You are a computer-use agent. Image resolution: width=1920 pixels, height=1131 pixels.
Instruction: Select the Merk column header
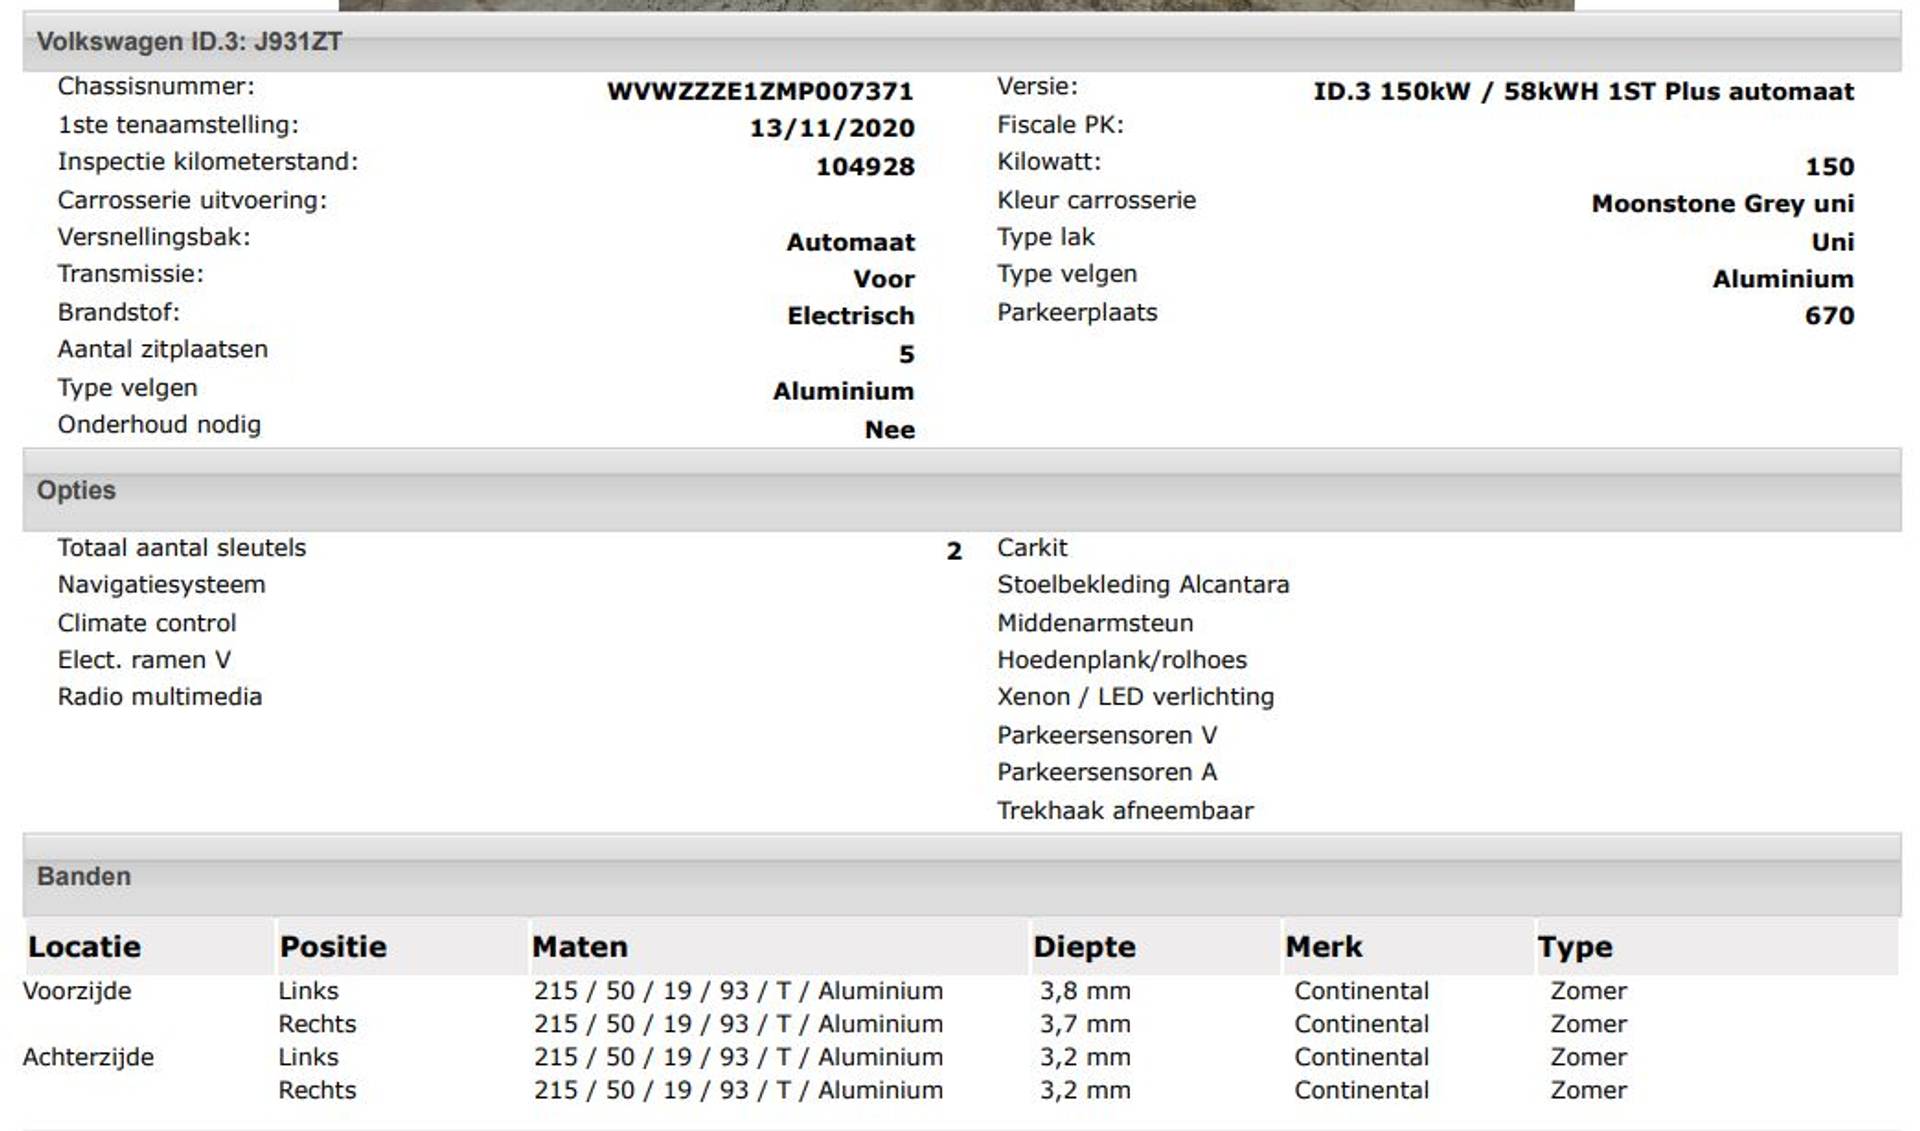[1324, 946]
